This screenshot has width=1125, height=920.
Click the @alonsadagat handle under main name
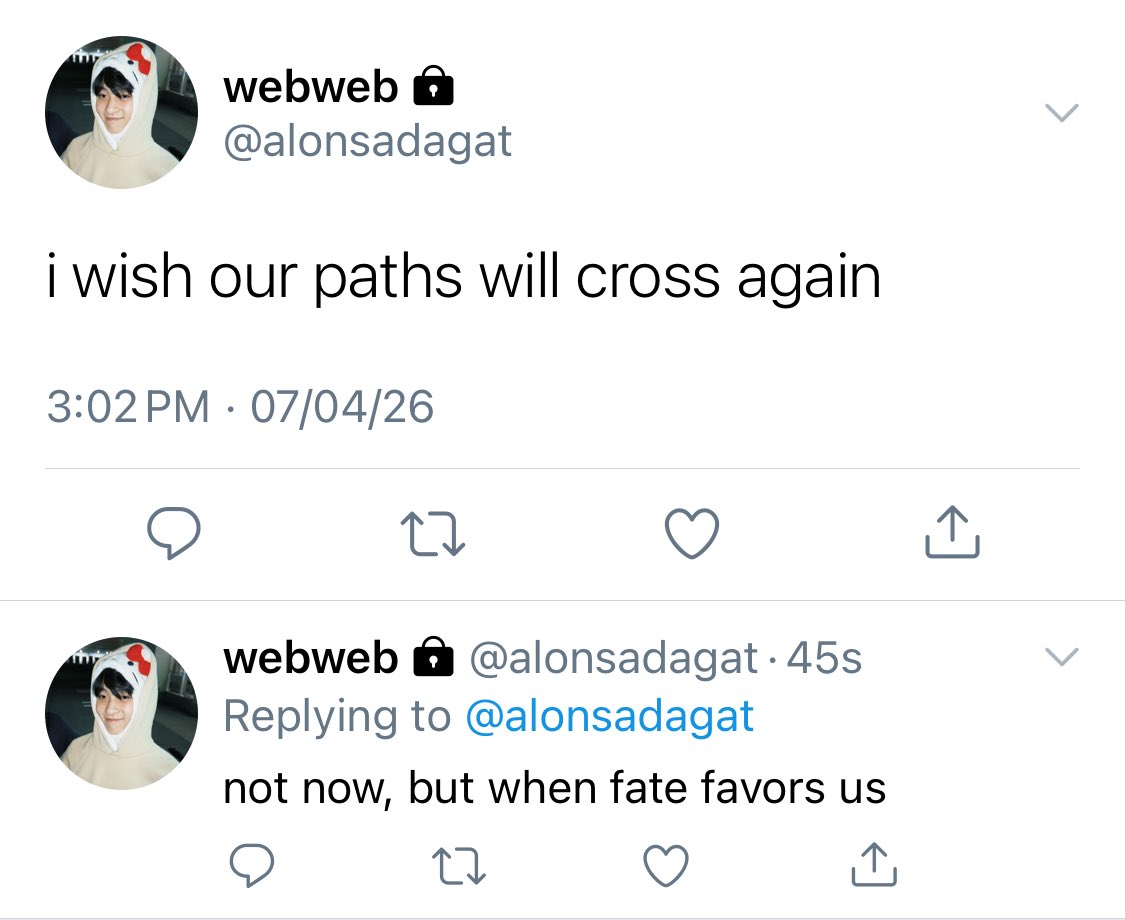pos(367,141)
